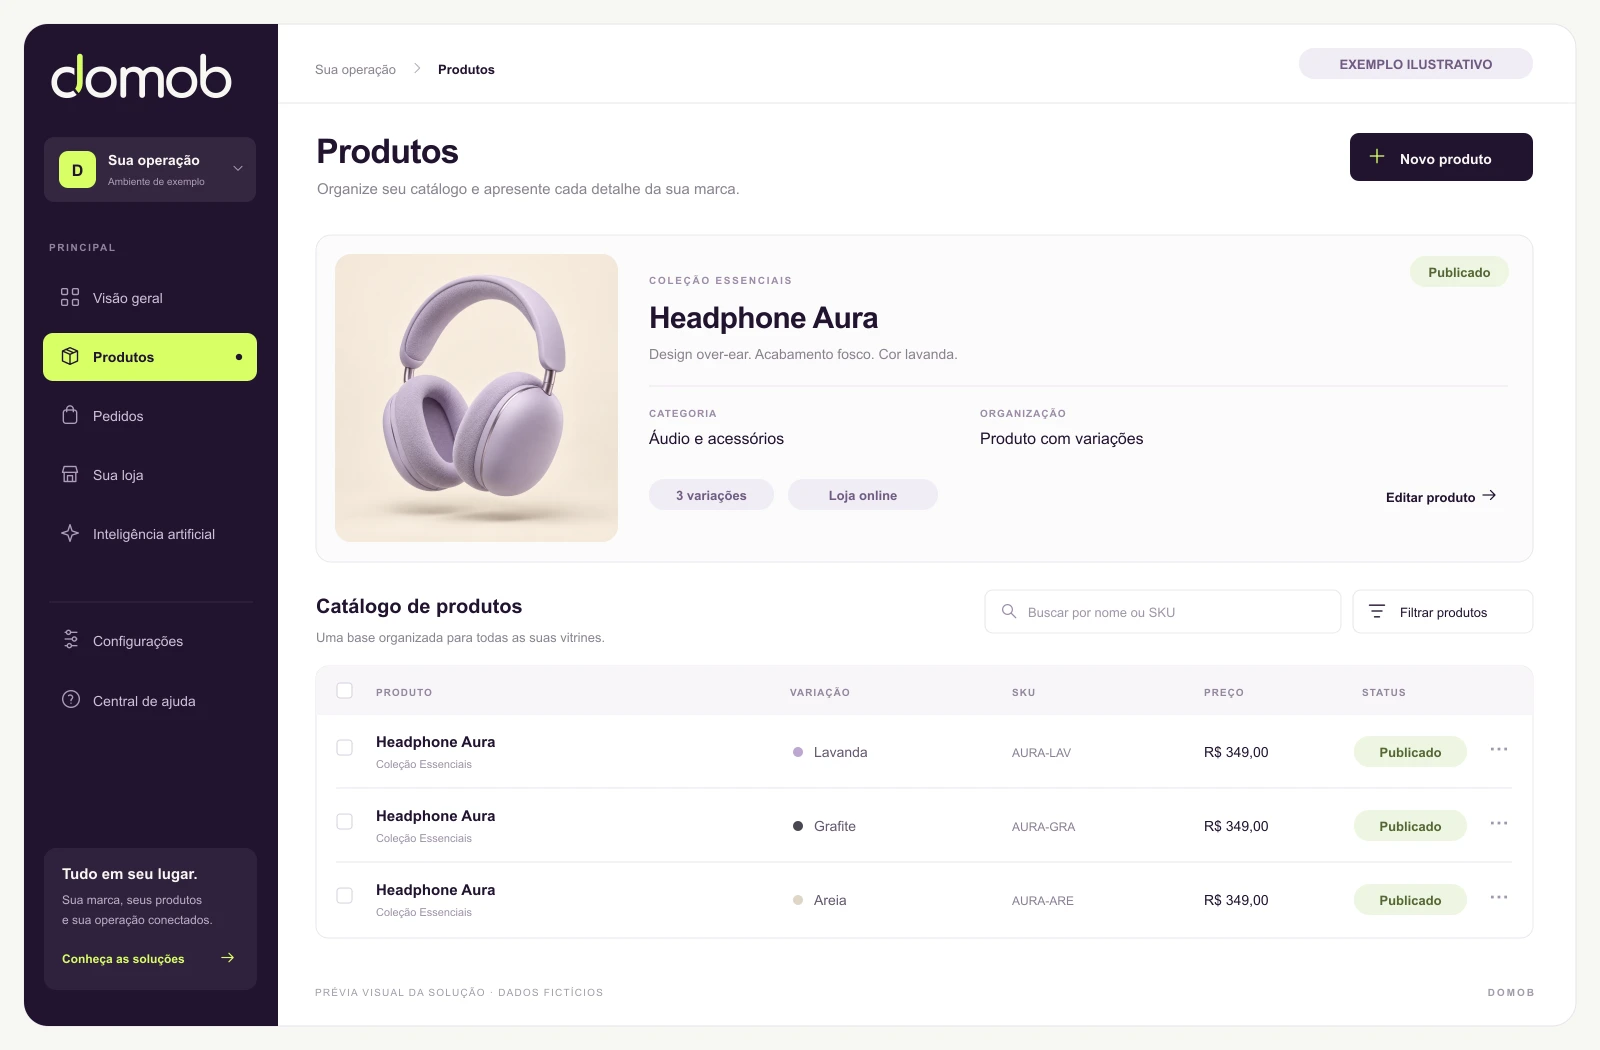Viewport: 1600px width, 1050px height.
Task: Click the Publicado badge on the featured card
Action: pos(1459,272)
